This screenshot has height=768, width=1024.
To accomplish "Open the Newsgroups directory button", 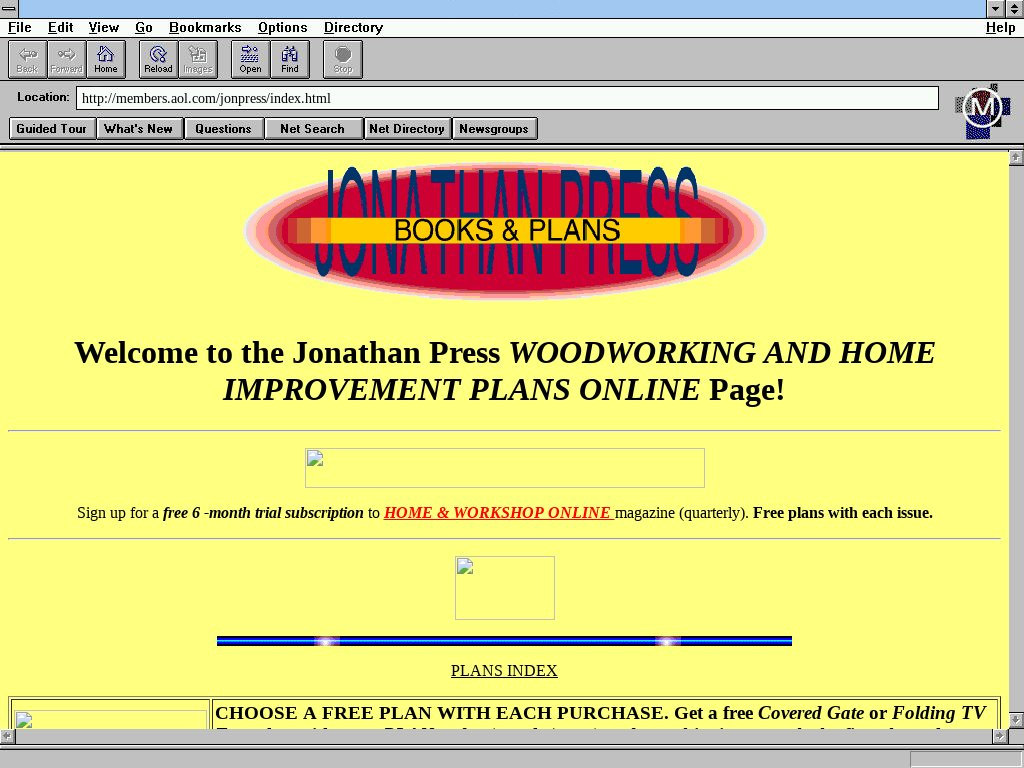I will tap(494, 128).
